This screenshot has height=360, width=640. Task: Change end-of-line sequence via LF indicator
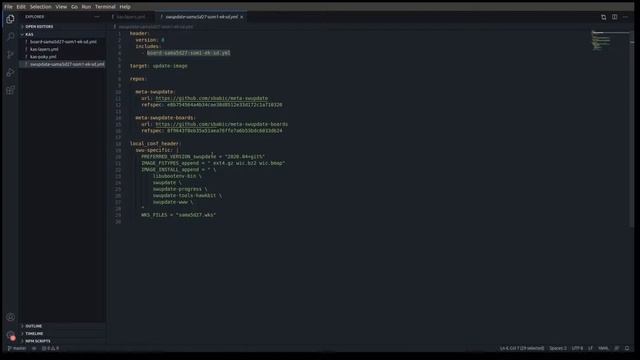[590, 348]
